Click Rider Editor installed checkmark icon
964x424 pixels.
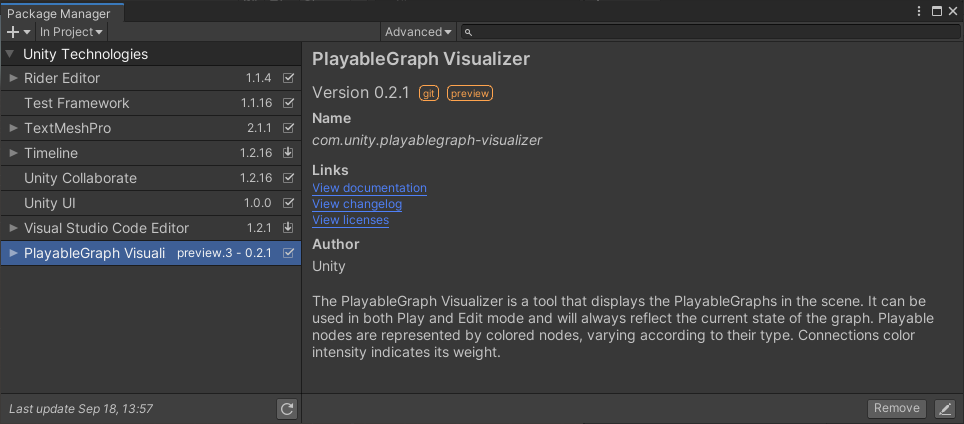pyautogui.click(x=288, y=78)
